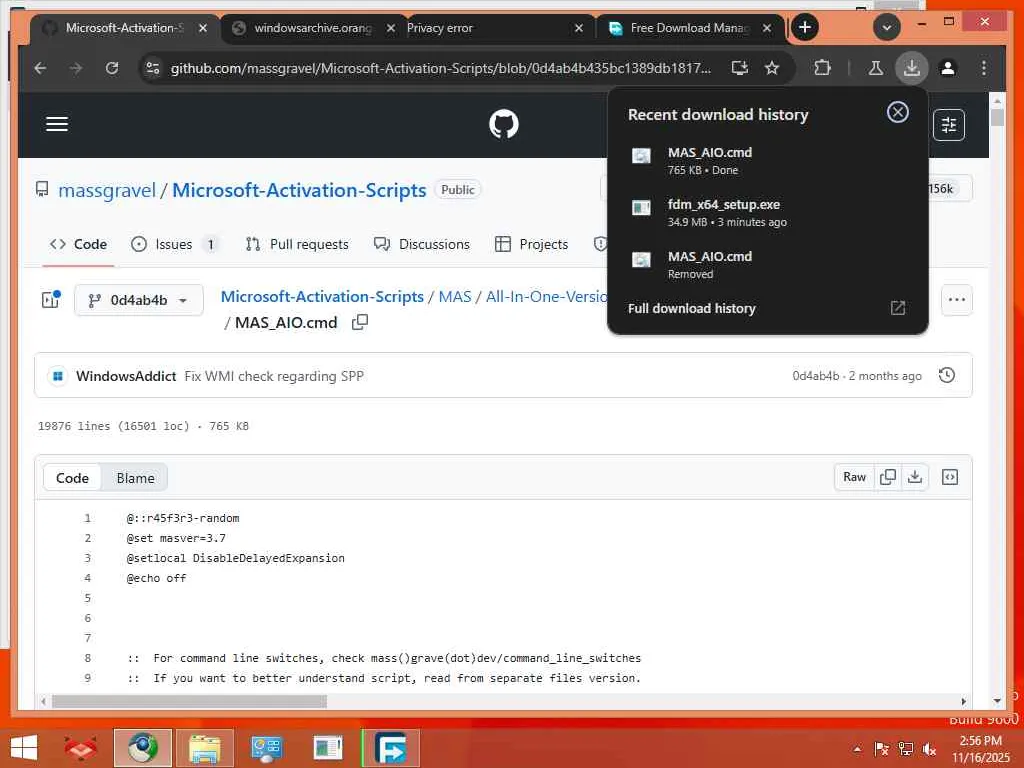The image size is (1024, 768).
Task: Click the All-In-One-Version breadcrumb link
Action: pyautogui.click(x=547, y=296)
